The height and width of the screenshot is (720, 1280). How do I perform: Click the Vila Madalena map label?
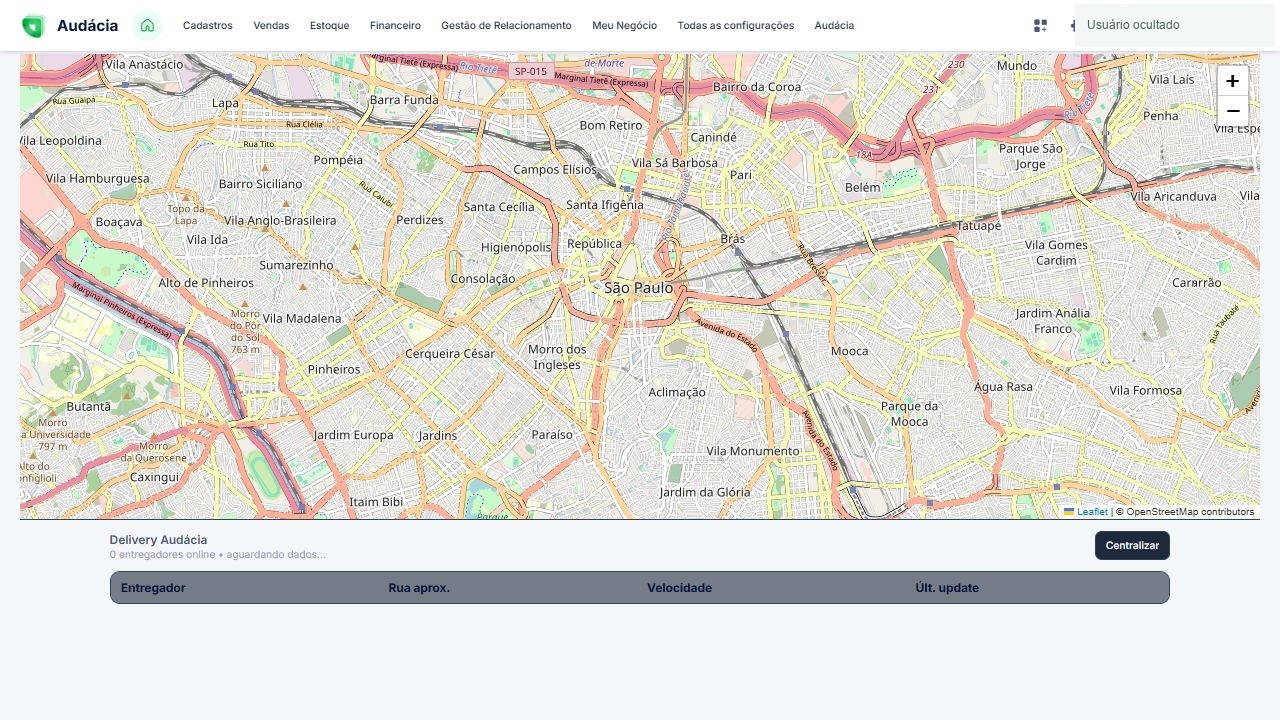(302, 319)
